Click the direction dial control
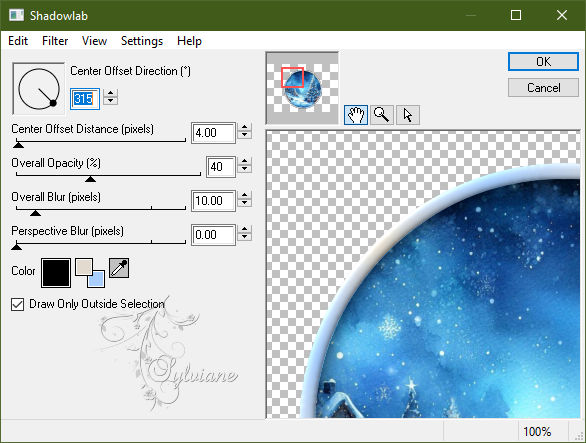The width and height of the screenshot is (586, 443). pyautogui.click(x=38, y=89)
